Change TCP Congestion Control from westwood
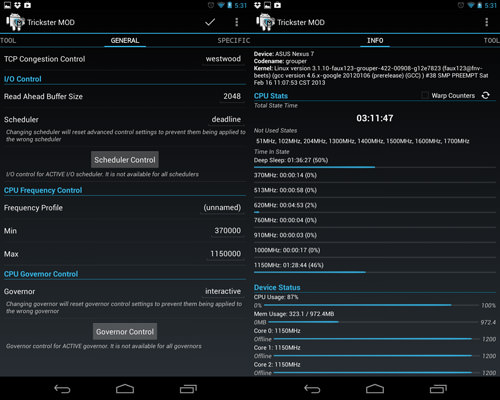 pos(223,59)
